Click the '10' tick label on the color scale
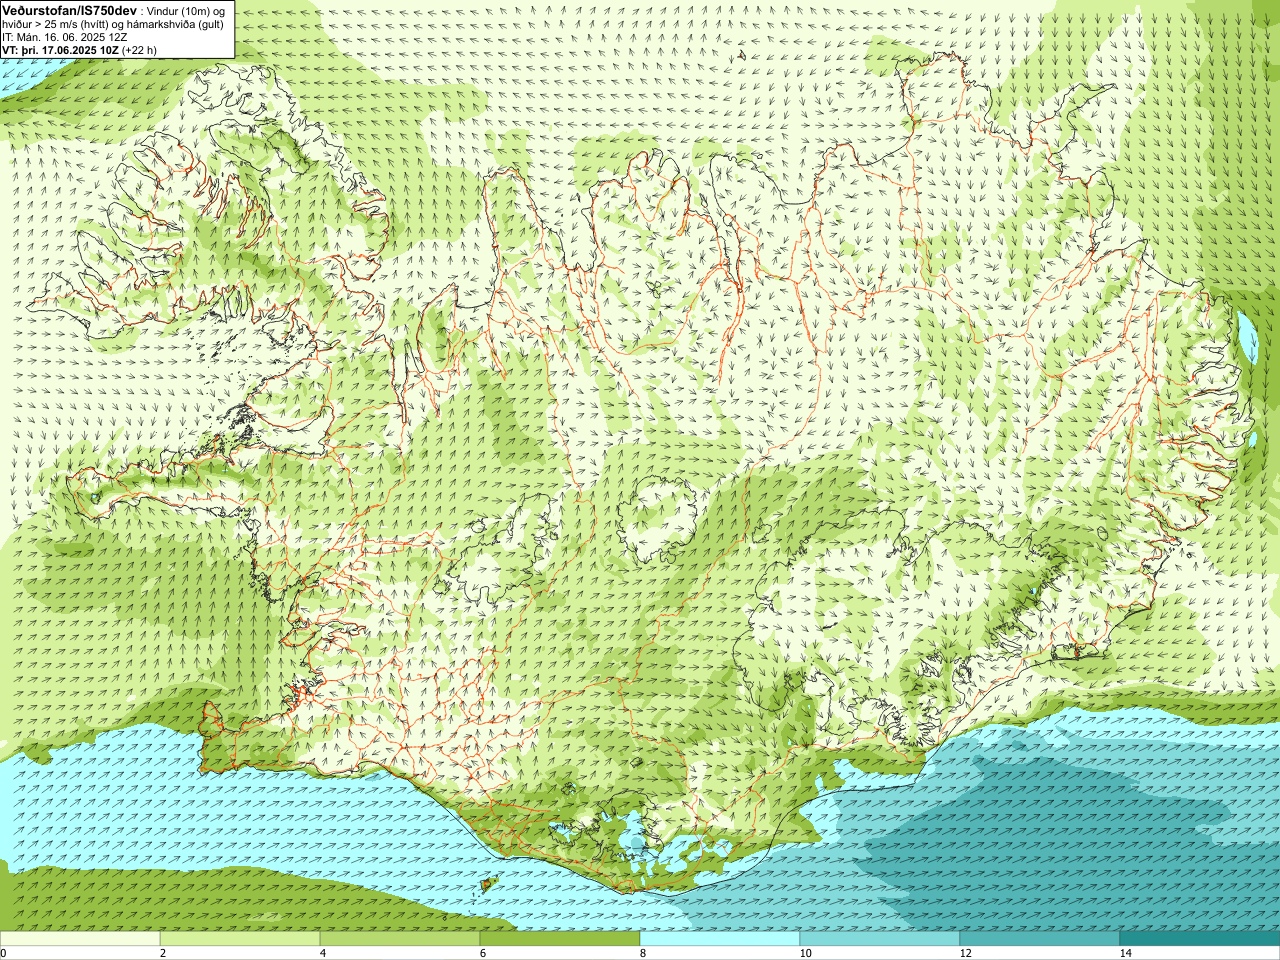Viewport: 1280px width, 960px height. click(x=806, y=953)
